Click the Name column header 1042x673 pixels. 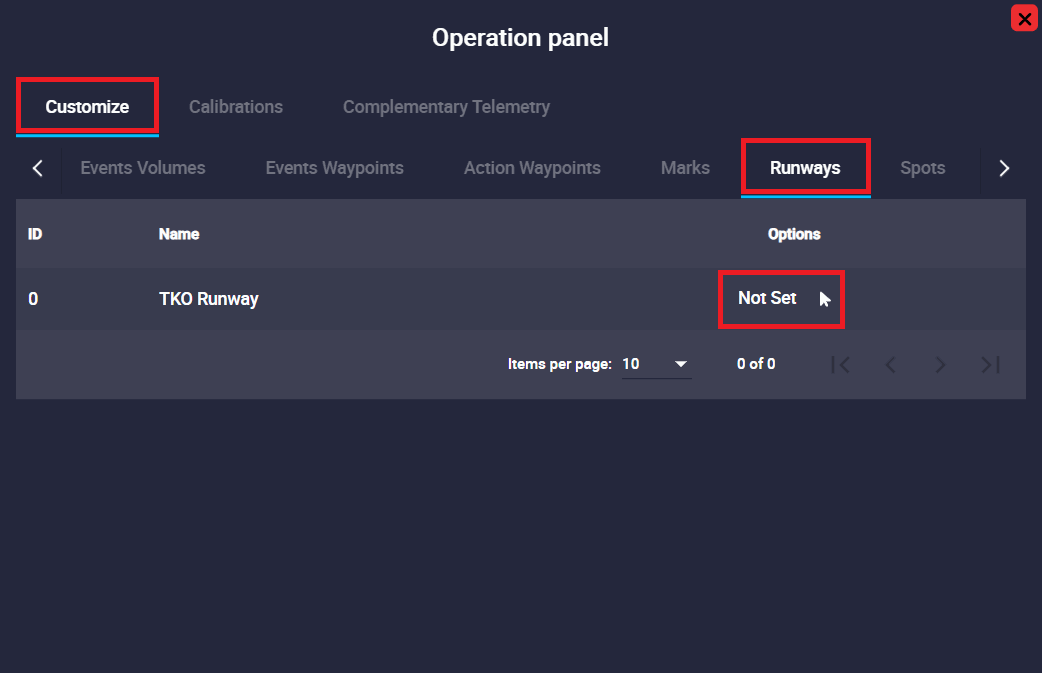[179, 234]
